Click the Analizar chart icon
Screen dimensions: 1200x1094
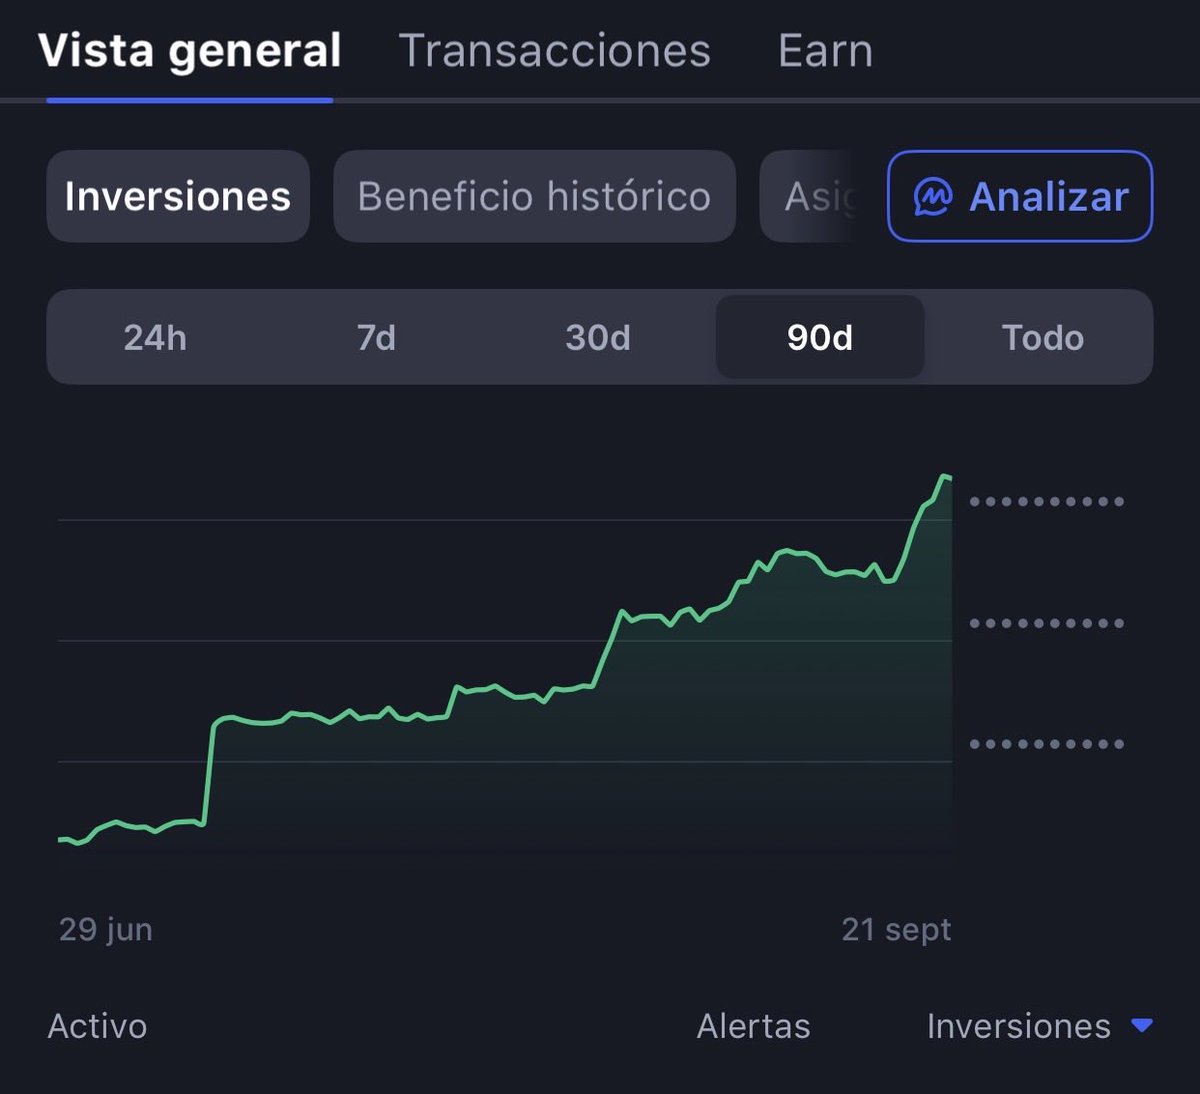tap(933, 197)
